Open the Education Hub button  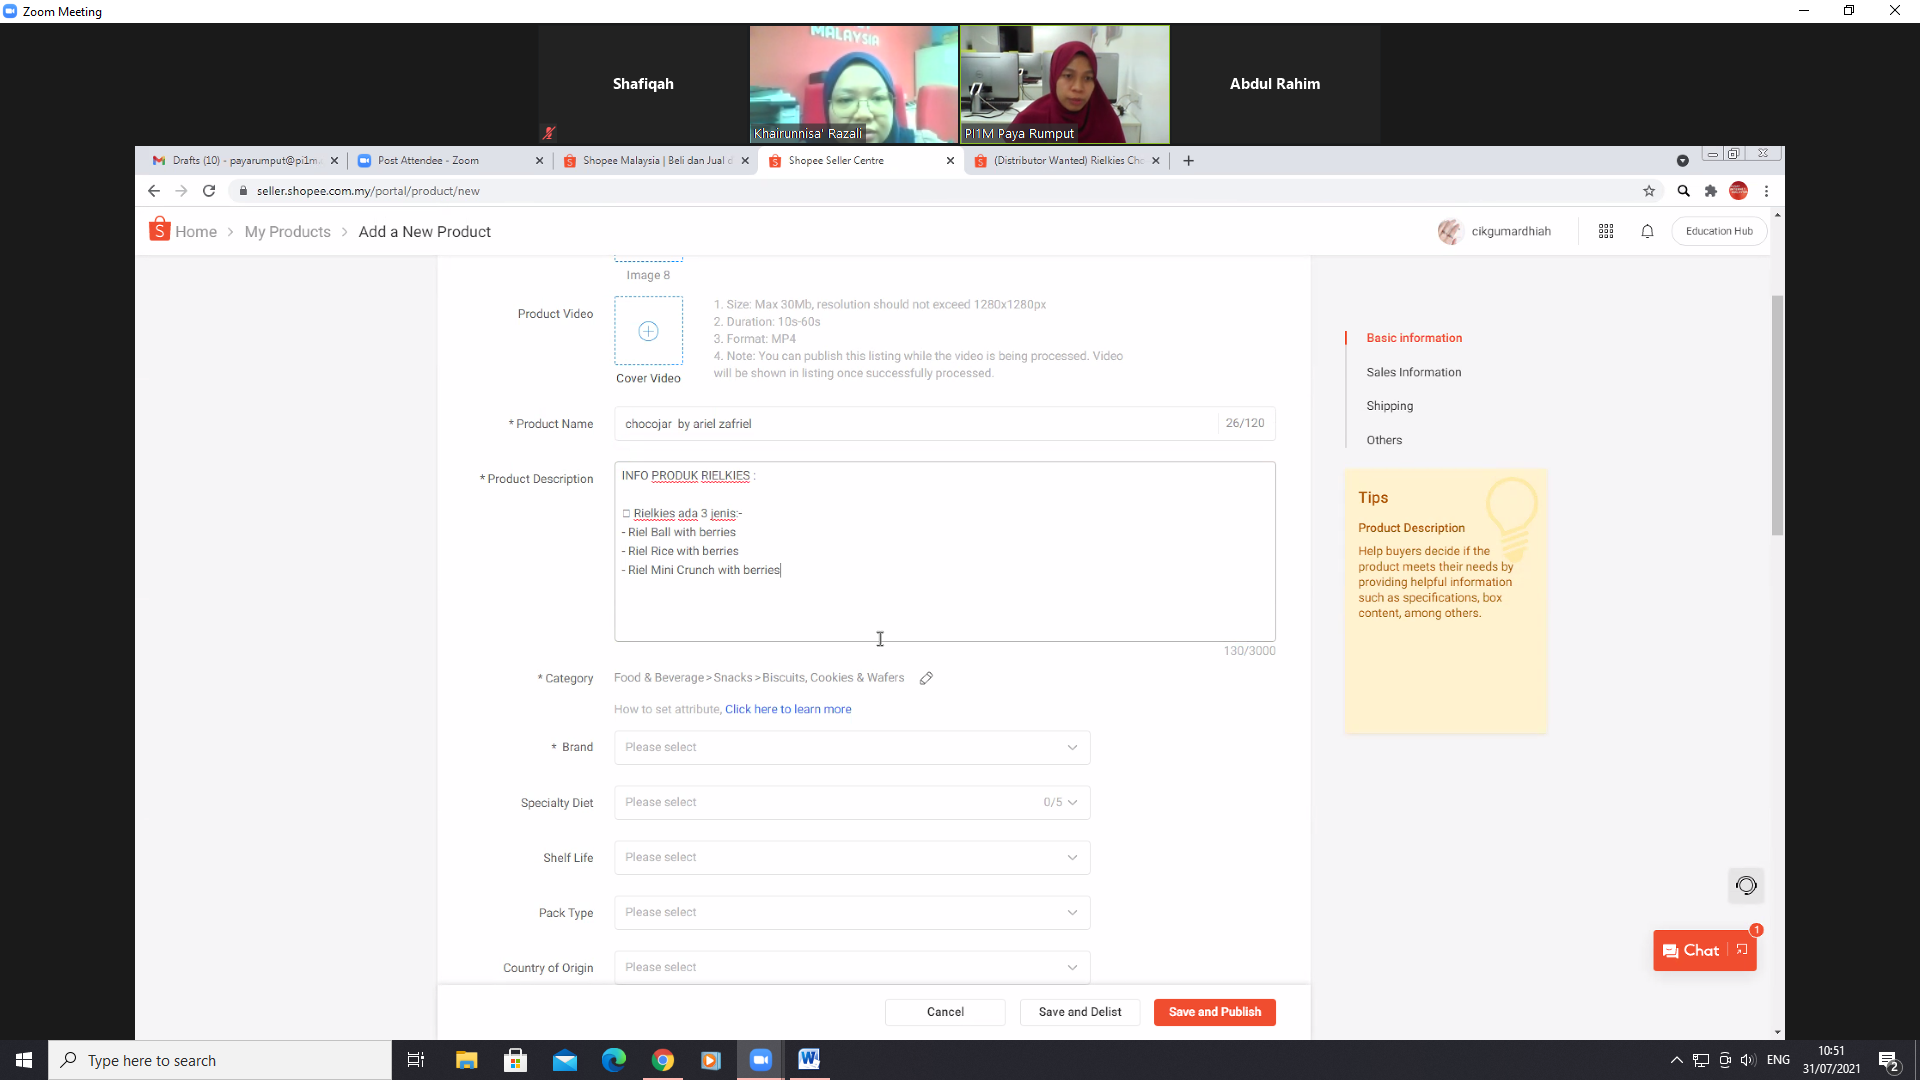click(x=1719, y=231)
